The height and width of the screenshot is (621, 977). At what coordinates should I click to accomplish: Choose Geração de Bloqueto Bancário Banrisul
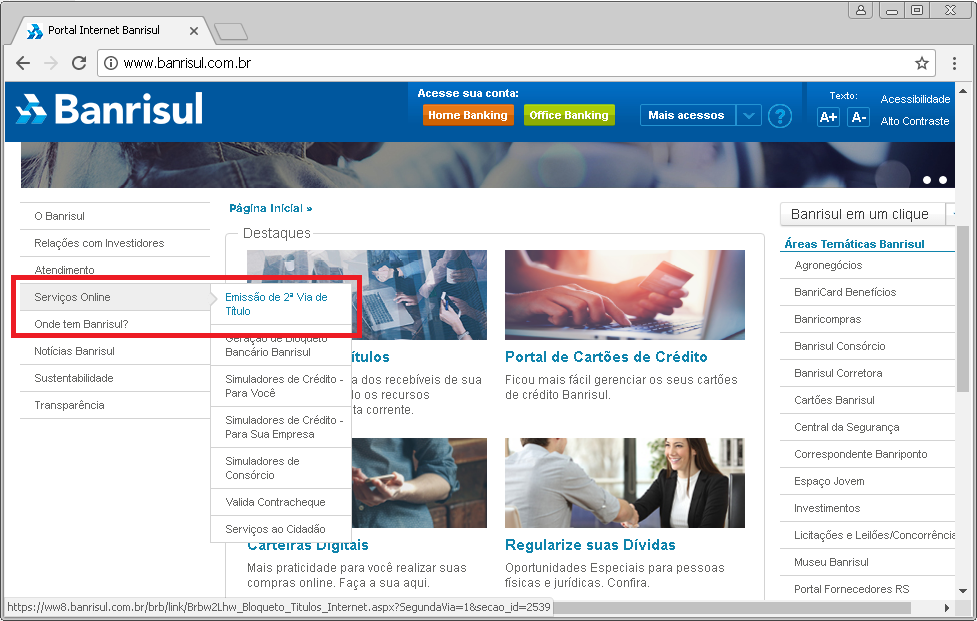[281, 345]
